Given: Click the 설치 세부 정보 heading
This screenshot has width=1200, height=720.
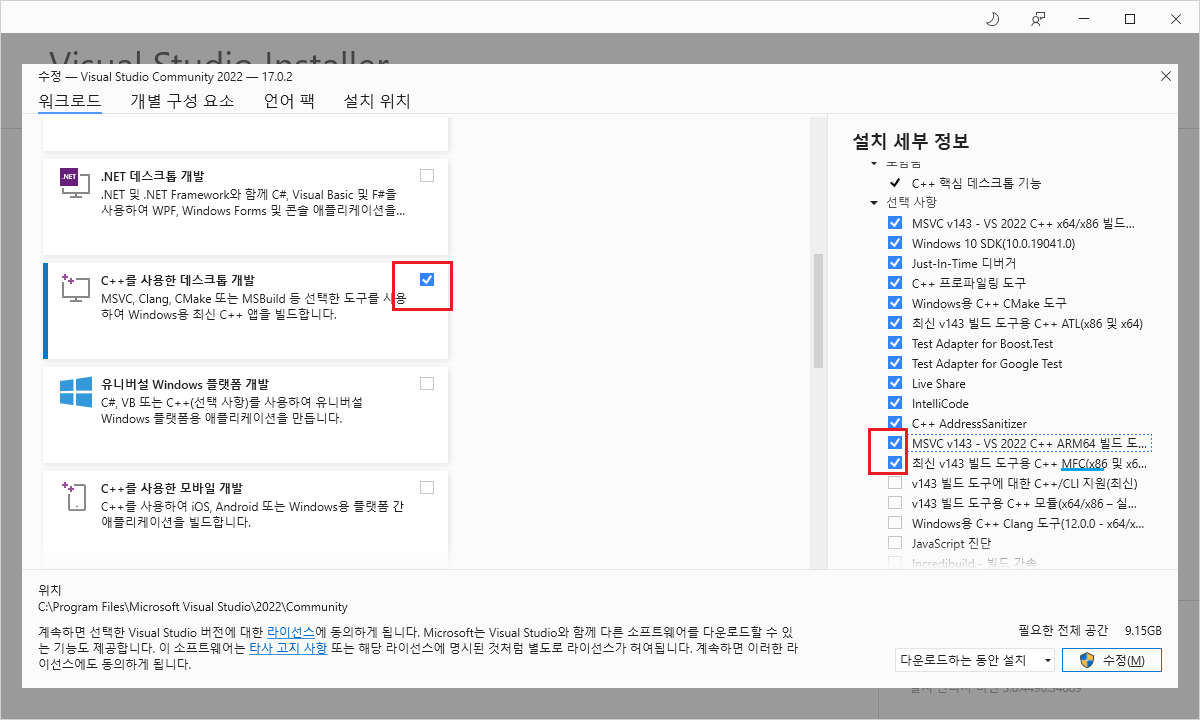Looking at the screenshot, I should (911, 141).
